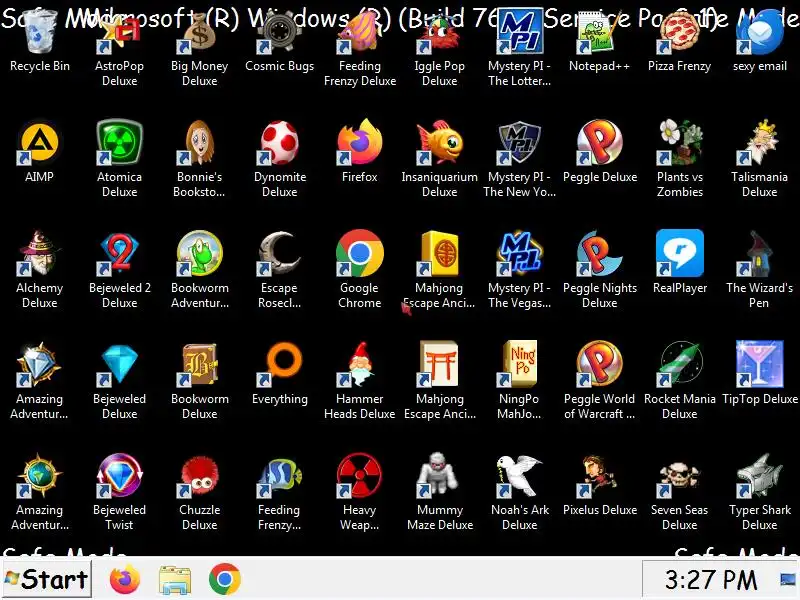Launch Chrome from the taskbar
This screenshot has height=600, width=800.
[224, 579]
